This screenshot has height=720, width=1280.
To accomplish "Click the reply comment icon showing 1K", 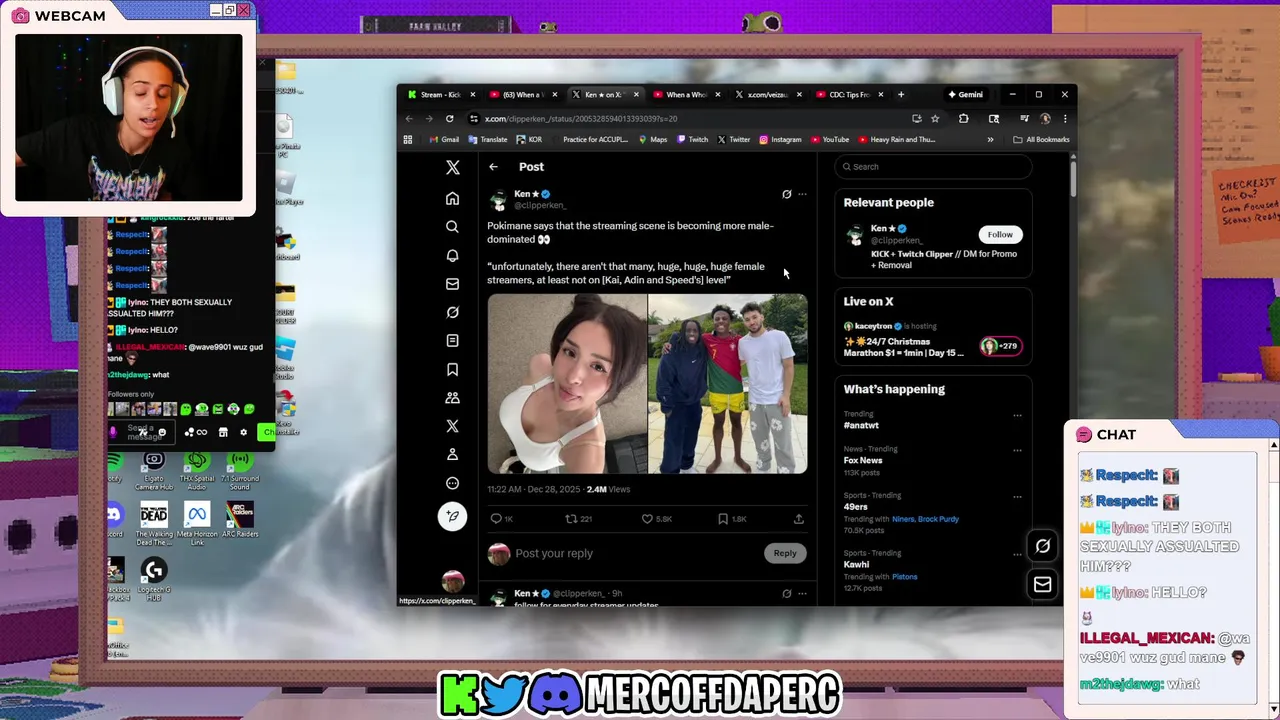I will pyautogui.click(x=502, y=519).
